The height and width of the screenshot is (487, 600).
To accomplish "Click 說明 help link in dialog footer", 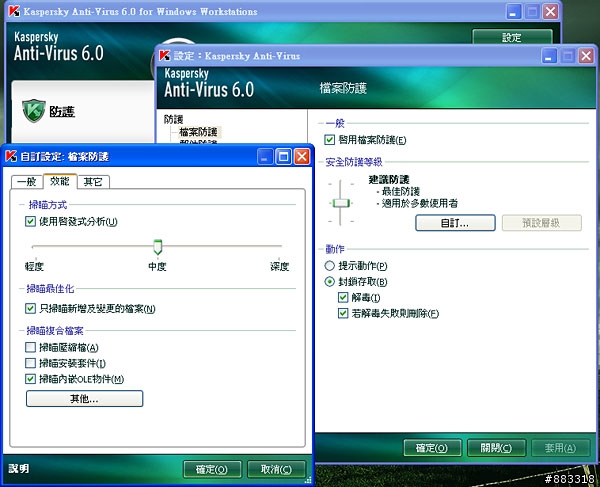I will [19, 468].
